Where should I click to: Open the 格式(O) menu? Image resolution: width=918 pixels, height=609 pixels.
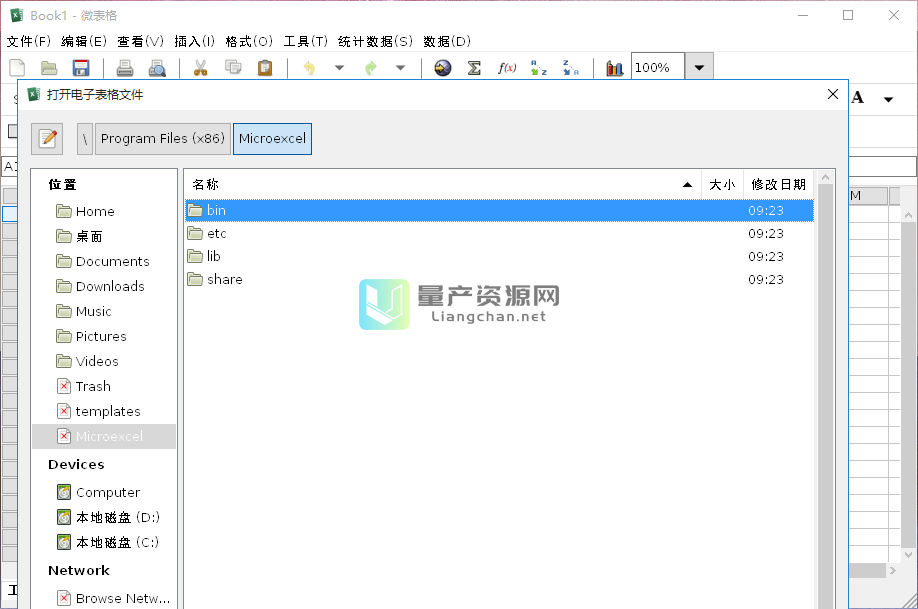click(x=249, y=42)
